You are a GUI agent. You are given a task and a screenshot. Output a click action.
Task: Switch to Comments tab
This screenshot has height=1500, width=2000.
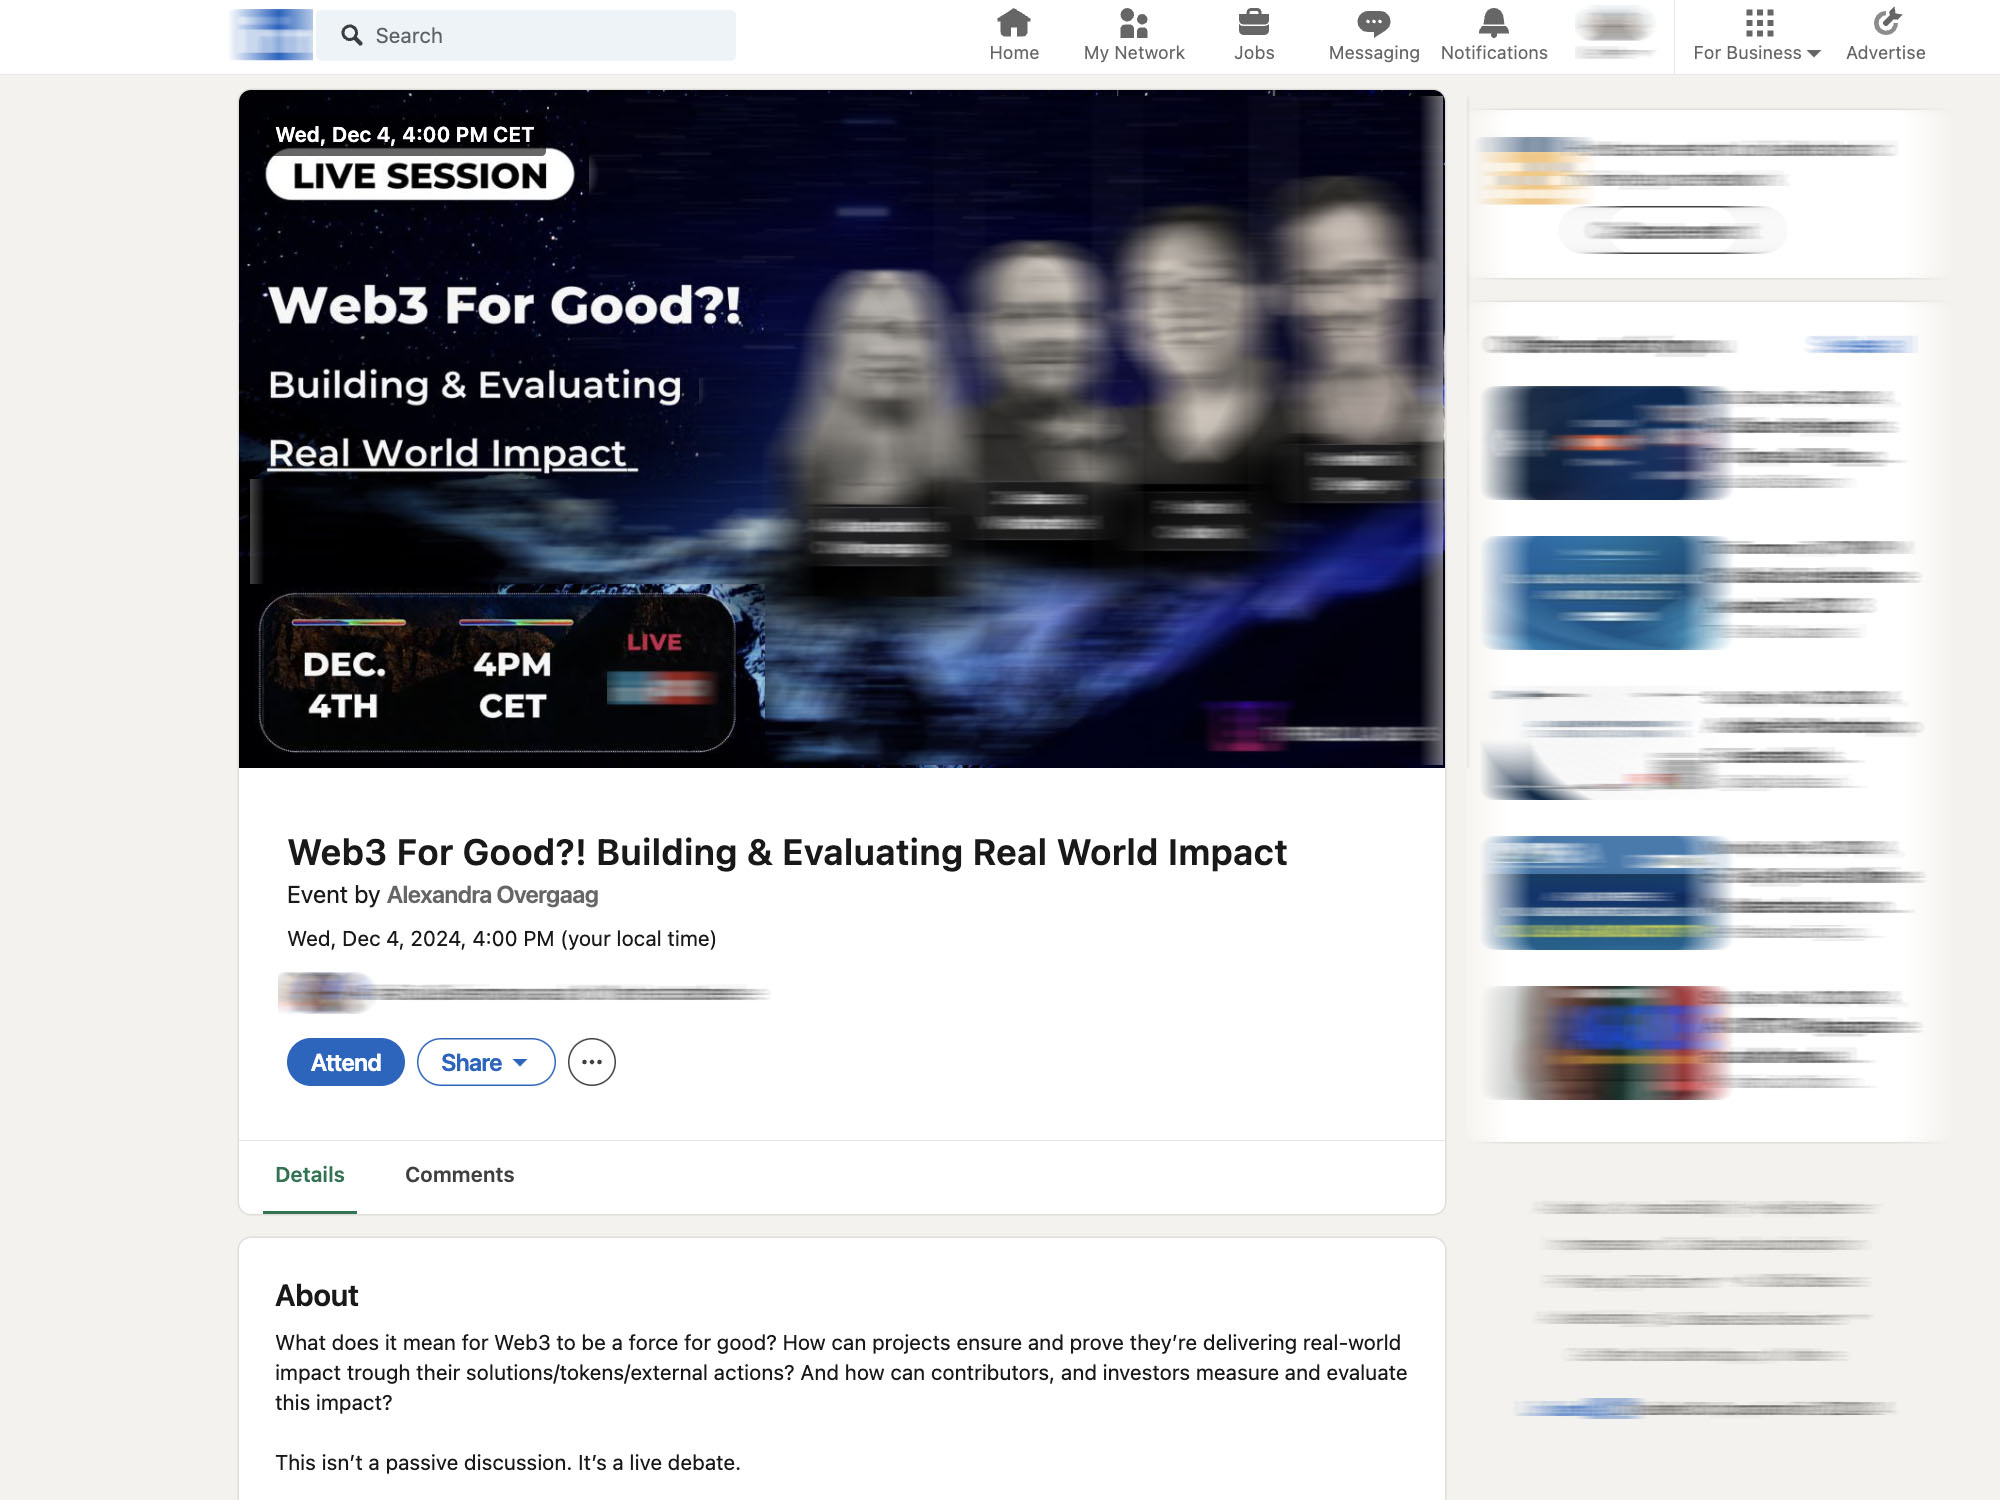coord(458,1174)
